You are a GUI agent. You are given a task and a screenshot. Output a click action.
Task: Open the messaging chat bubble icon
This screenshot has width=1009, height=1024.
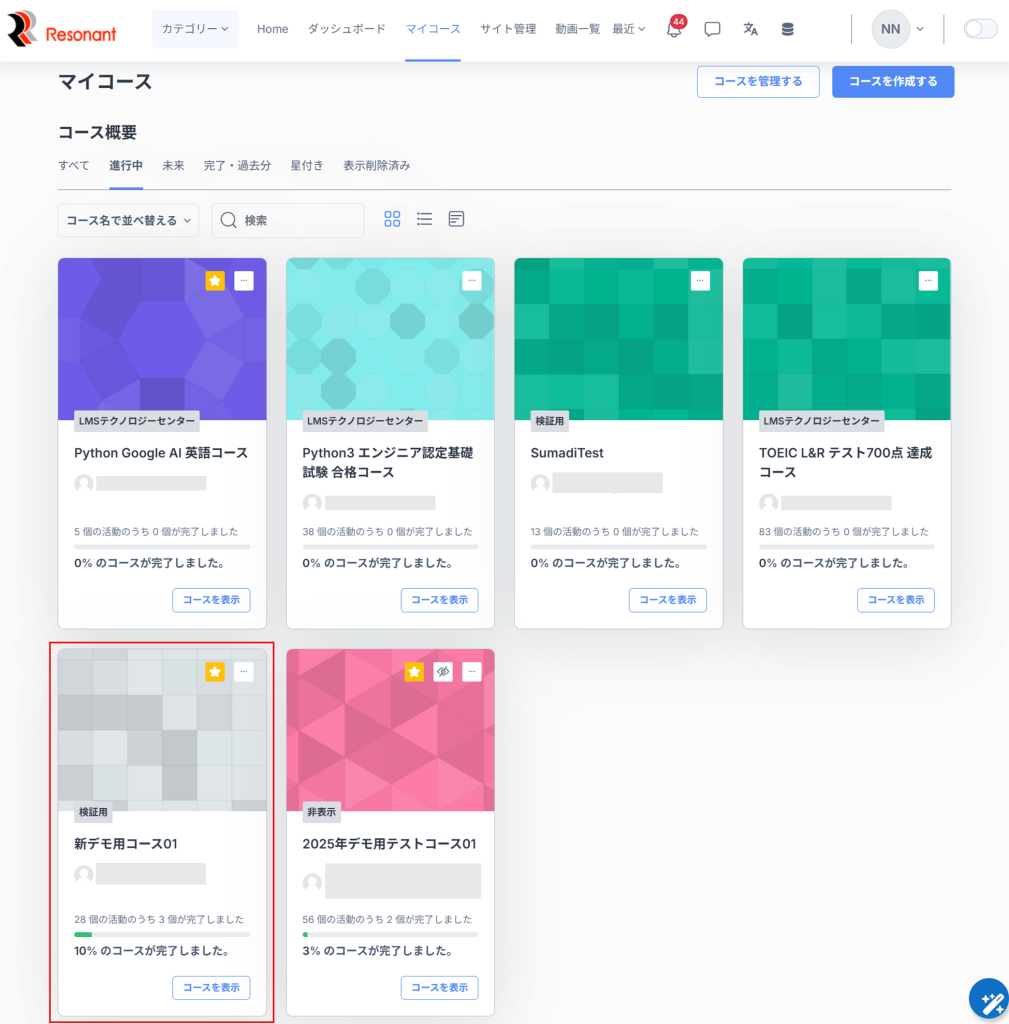(712, 29)
